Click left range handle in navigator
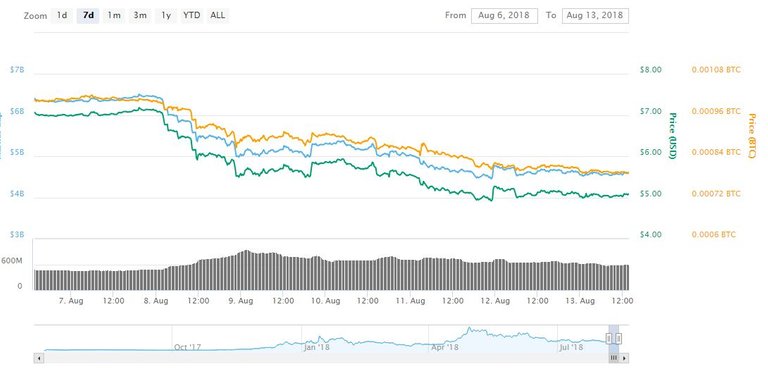This screenshot has height=375, width=768. [609, 338]
